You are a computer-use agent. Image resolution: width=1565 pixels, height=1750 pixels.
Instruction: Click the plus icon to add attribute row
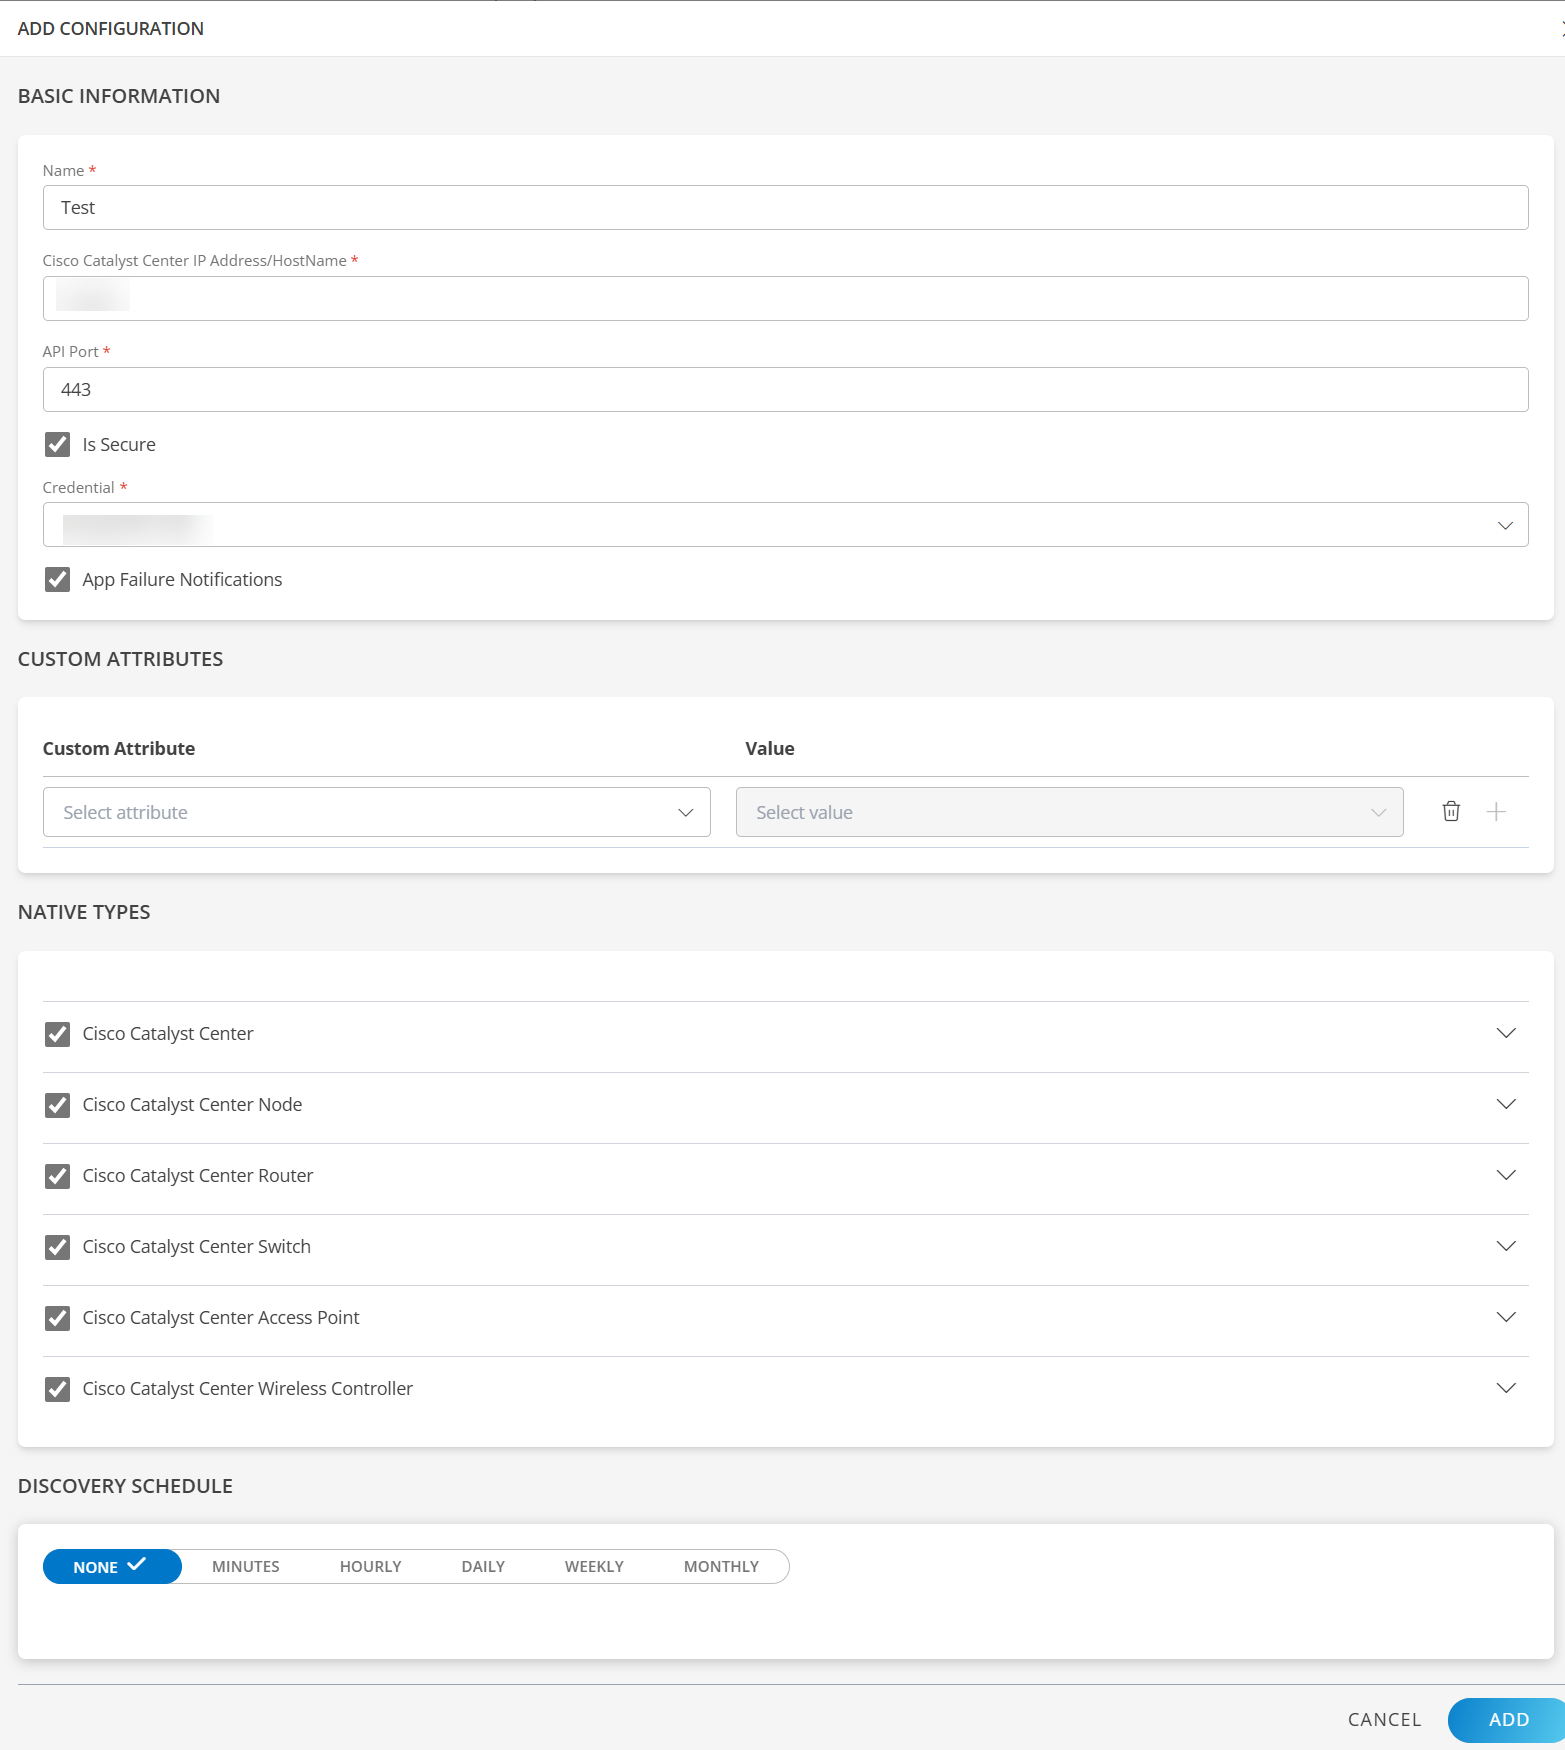tap(1496, 811)
